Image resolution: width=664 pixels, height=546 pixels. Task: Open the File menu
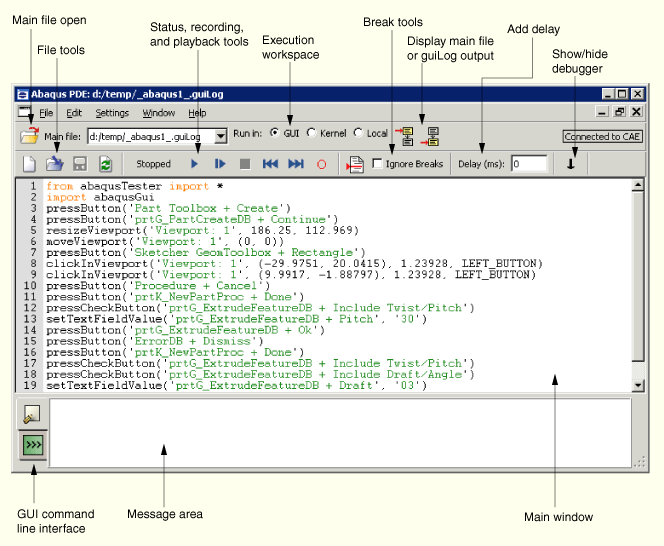point(46,113)
